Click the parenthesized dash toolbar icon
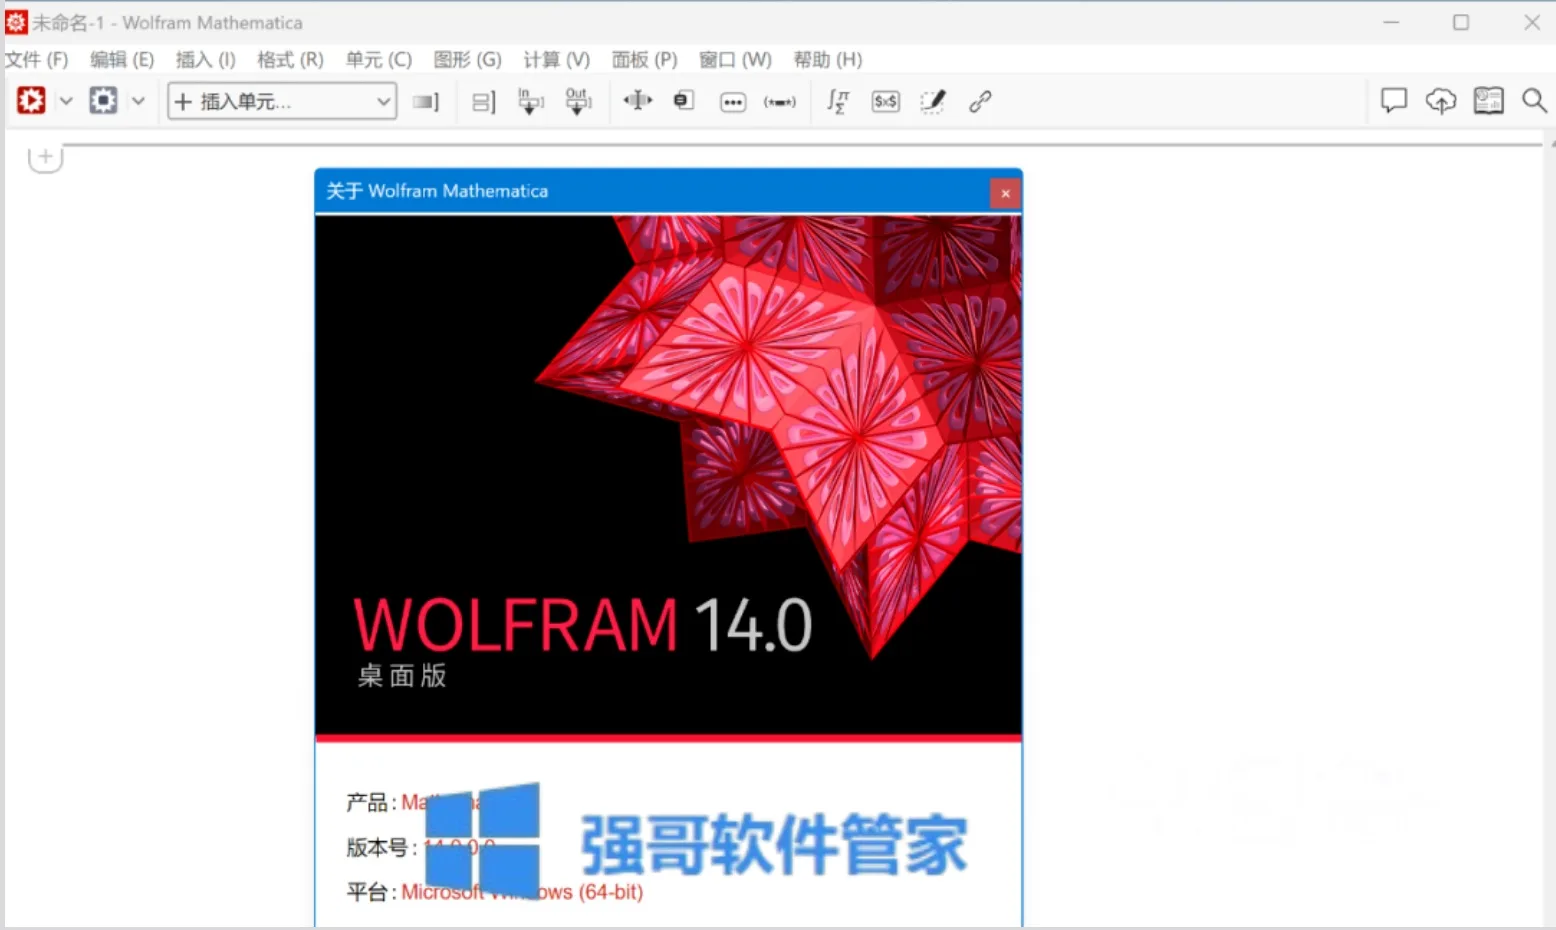Viewport: 1556px width, 930px height. point(780,102)
